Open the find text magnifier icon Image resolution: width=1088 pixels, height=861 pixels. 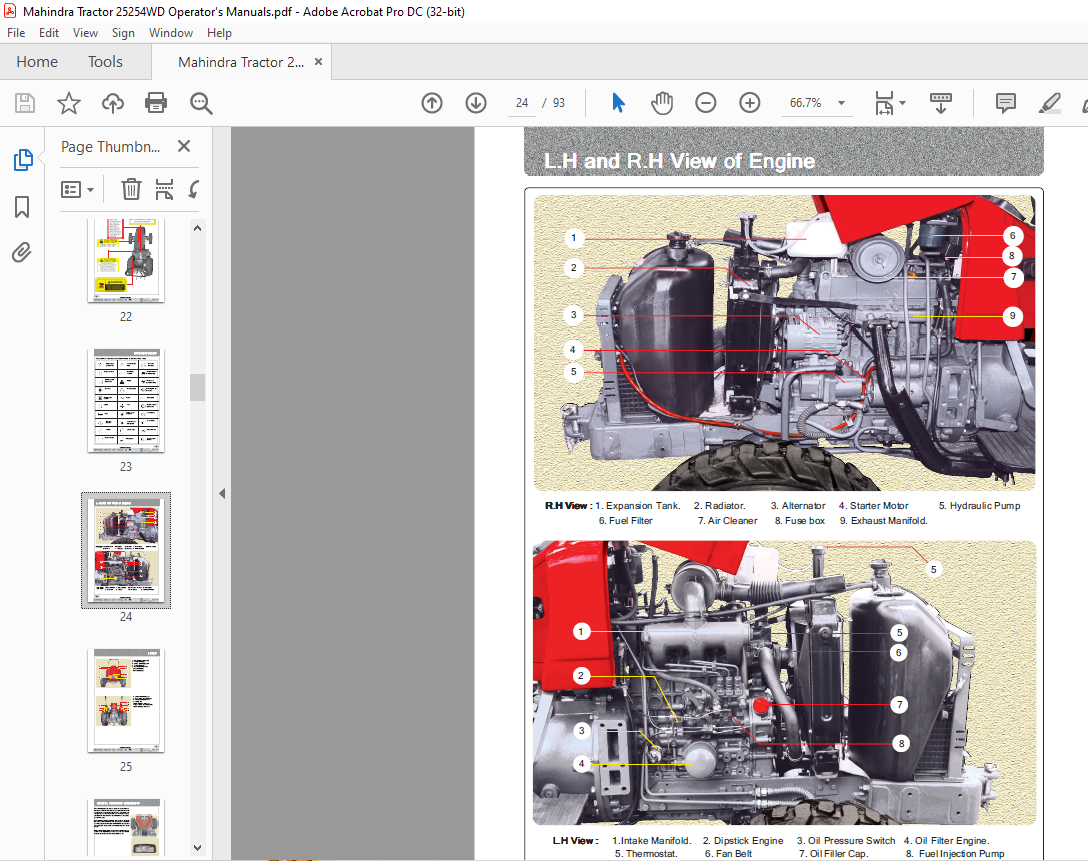[x=201, y=103]
